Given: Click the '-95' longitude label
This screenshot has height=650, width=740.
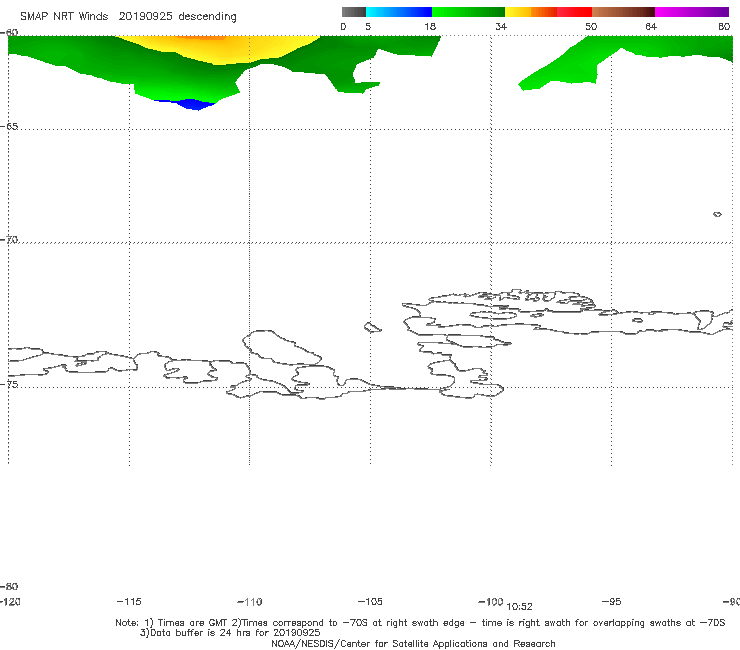Looking at the screenshot, I should [x=612, y=602].
